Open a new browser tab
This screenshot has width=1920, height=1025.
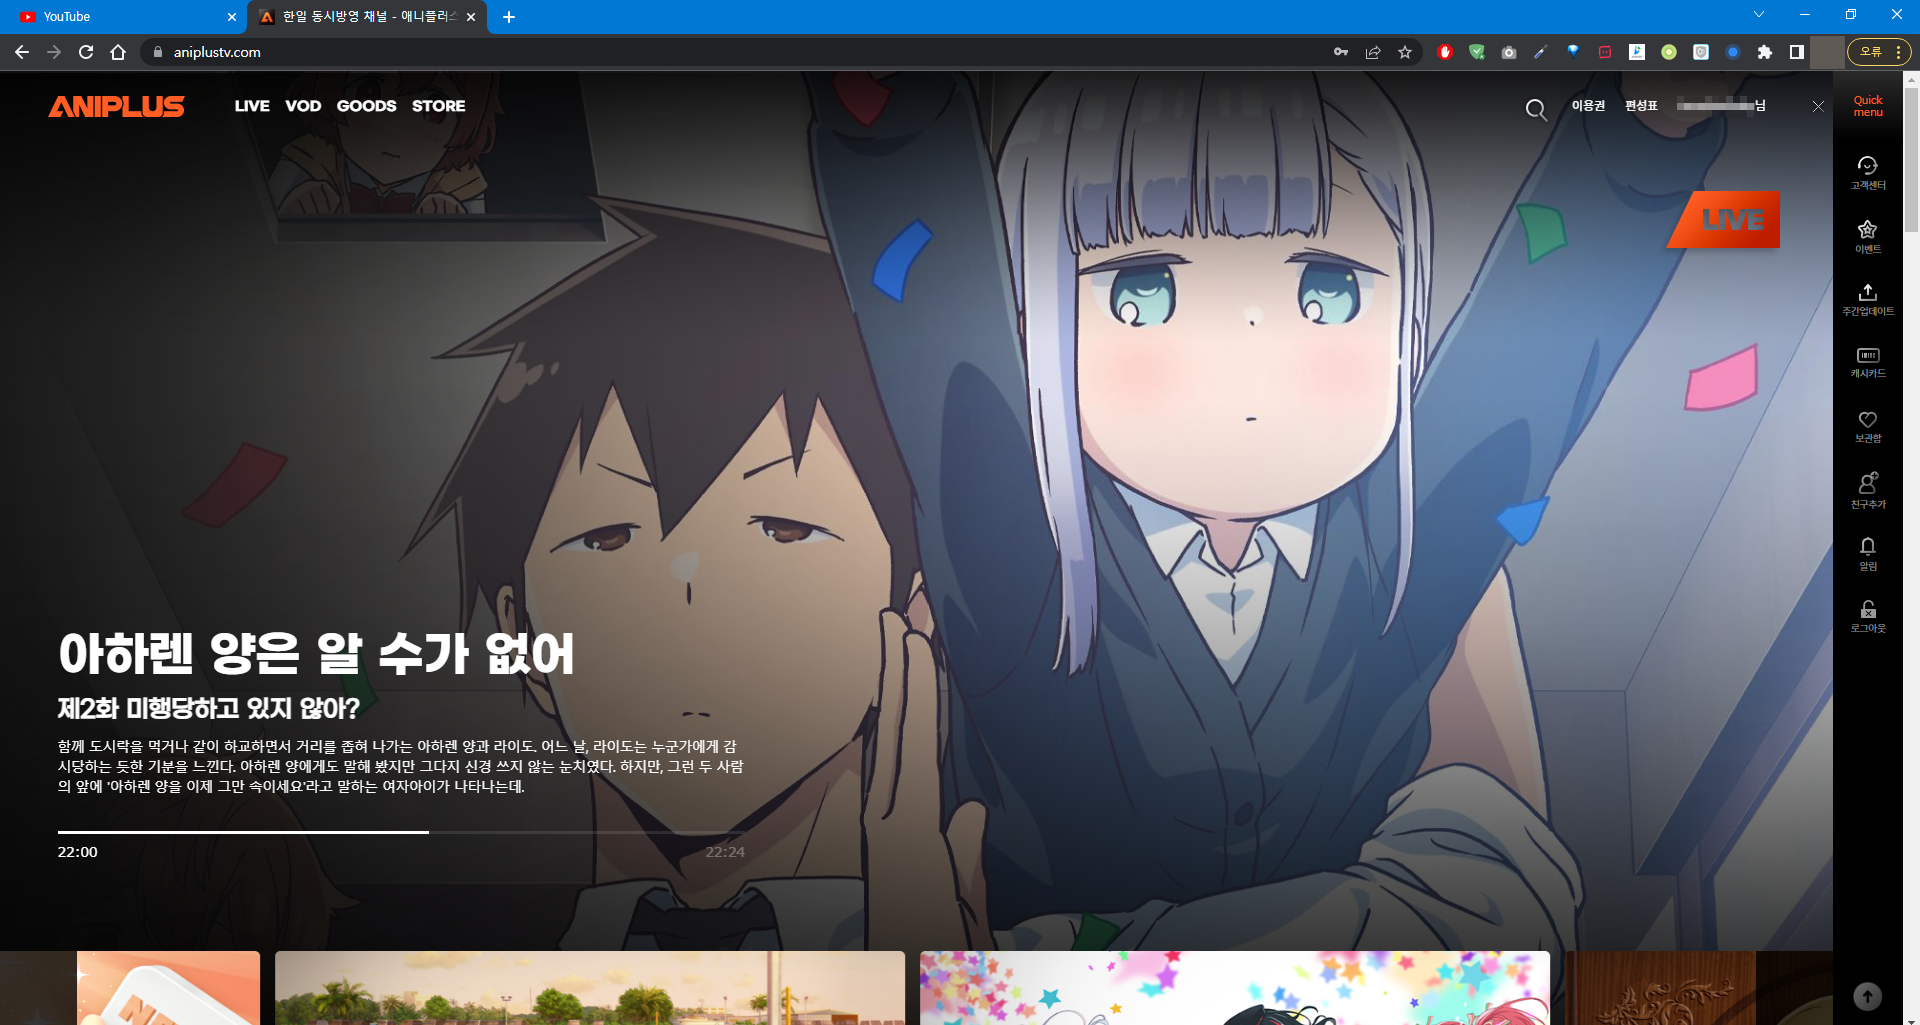tap(509, 17)
